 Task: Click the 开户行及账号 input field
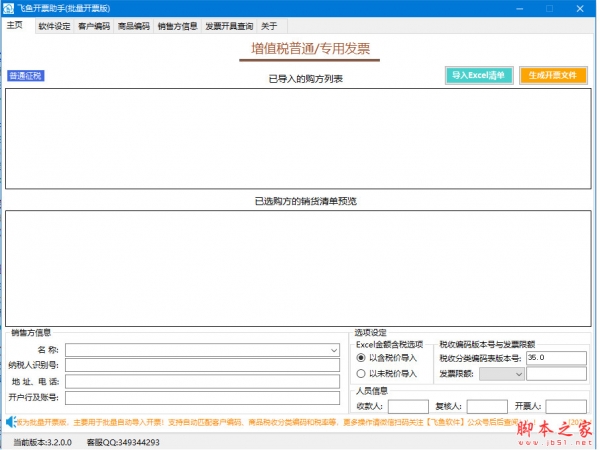coord(203,398)
